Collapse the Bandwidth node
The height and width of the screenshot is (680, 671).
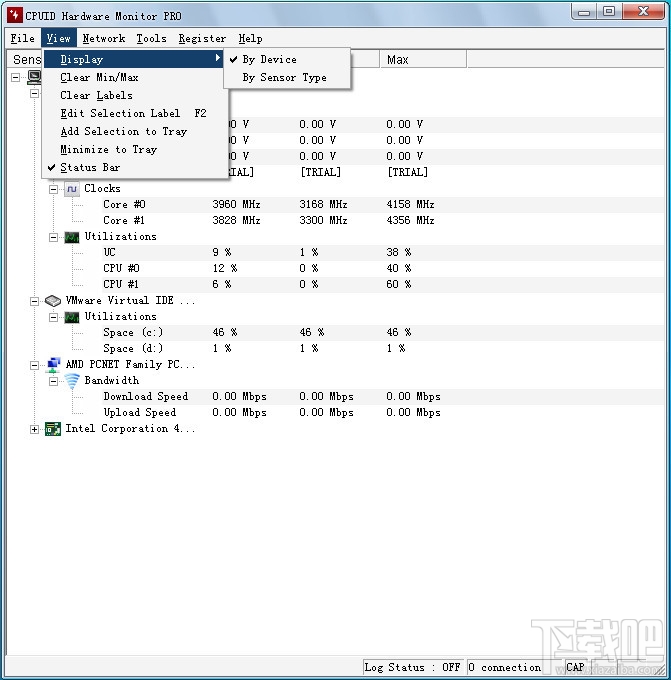[x=53, y=381]
